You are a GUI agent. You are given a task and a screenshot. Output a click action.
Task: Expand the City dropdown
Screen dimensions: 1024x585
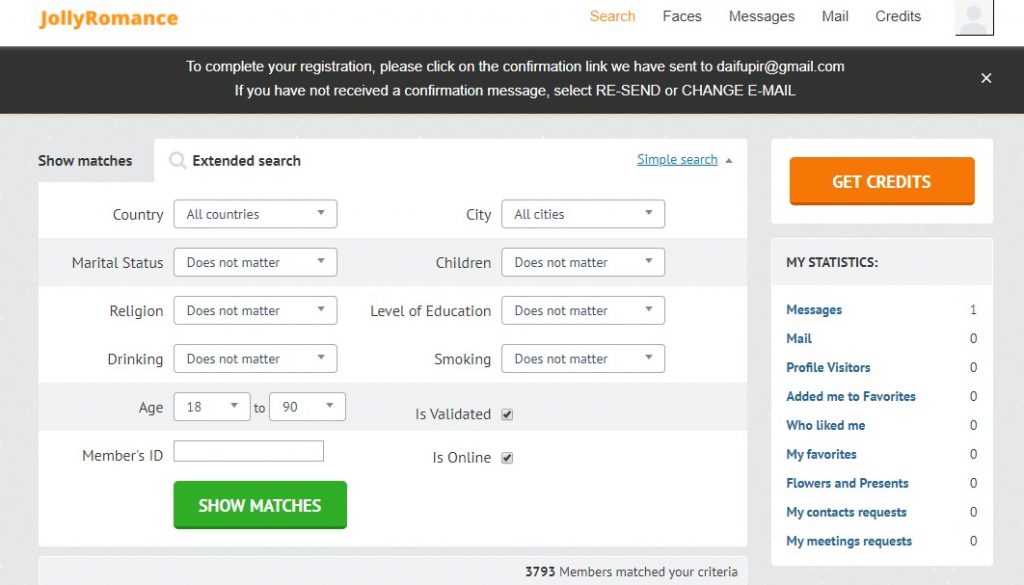click(x=583, y=214)
